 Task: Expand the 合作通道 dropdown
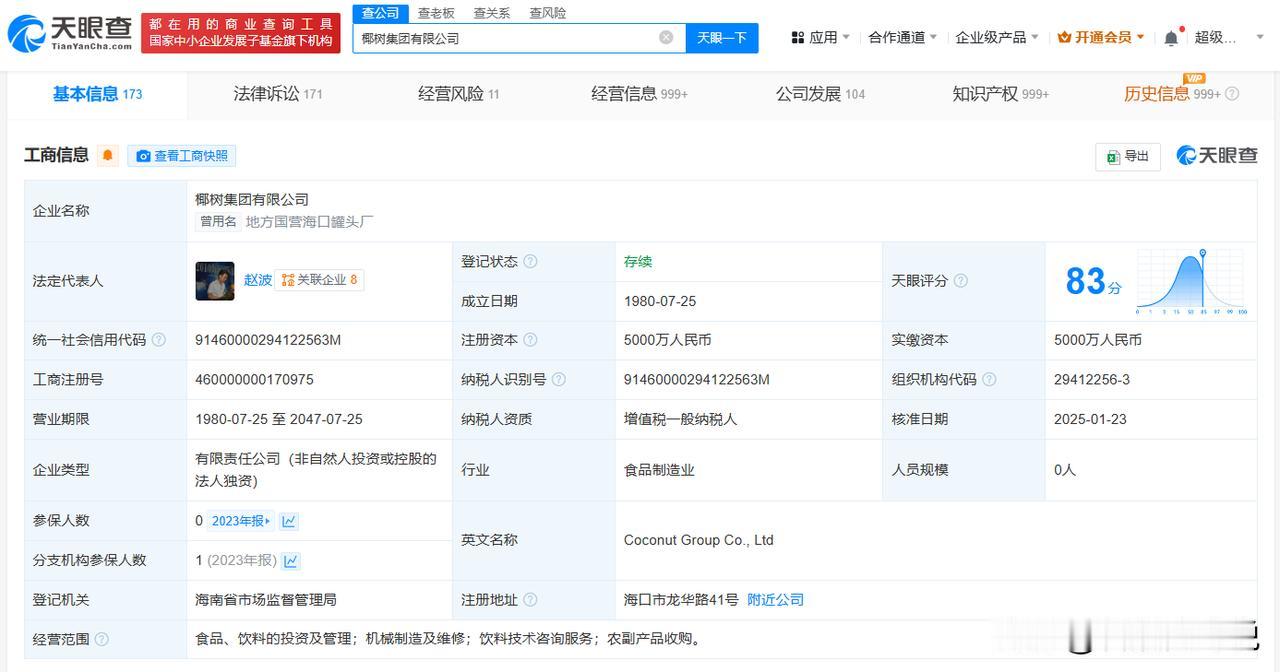(902, 37)
